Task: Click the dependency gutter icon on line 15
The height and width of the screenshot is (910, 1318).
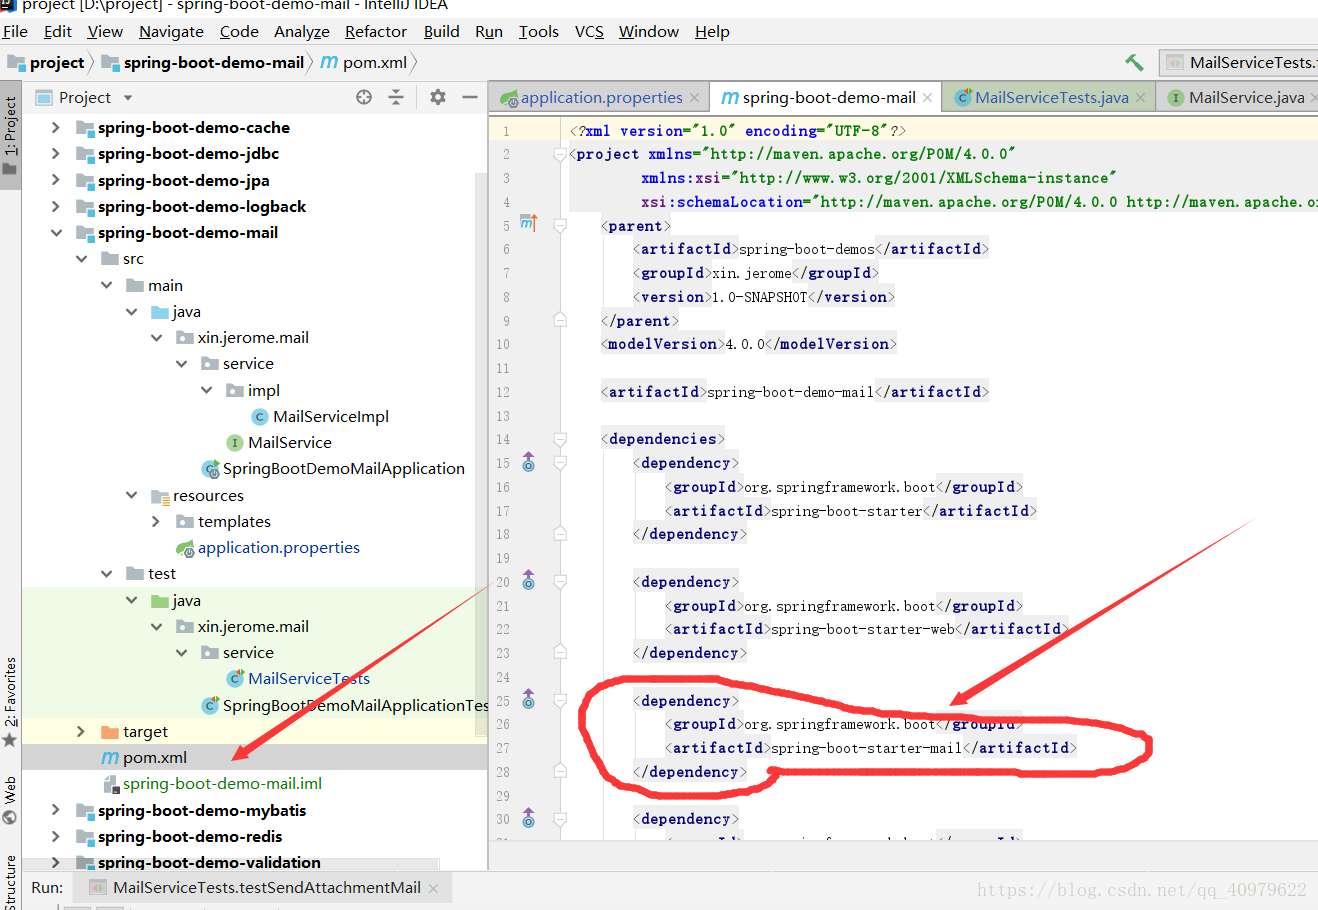Action: coord(528,463)
